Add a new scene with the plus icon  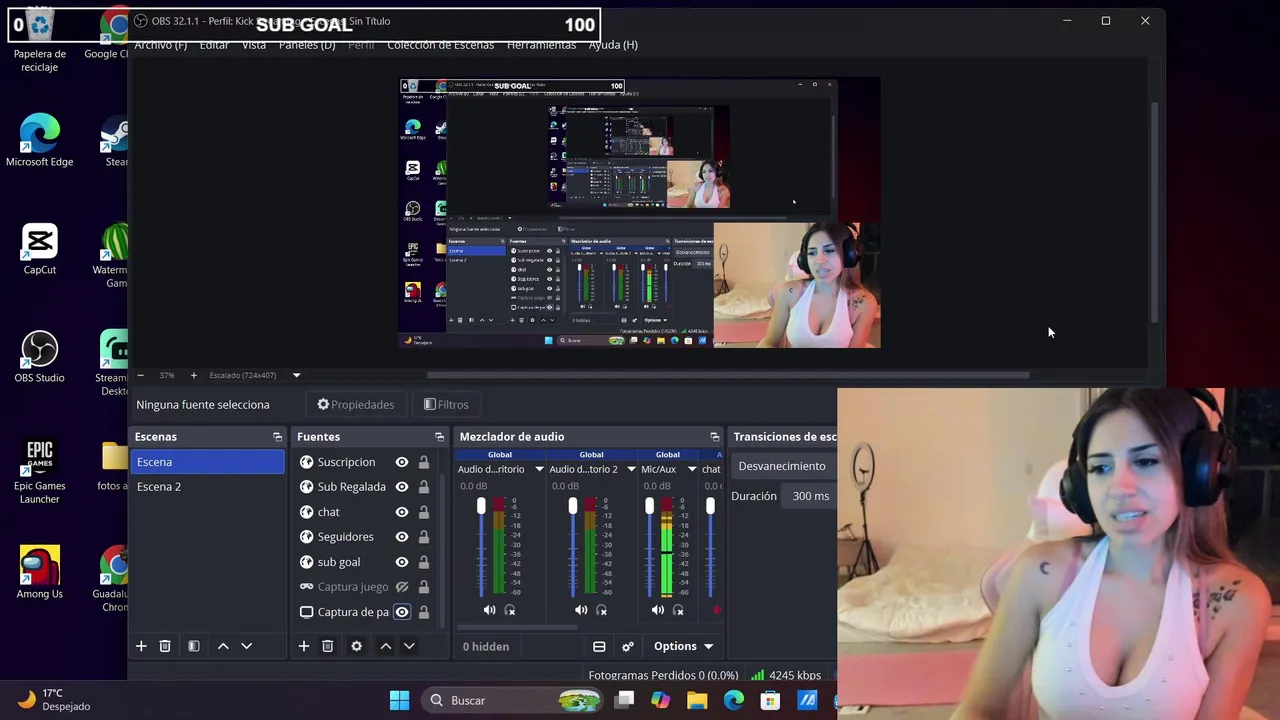coord(141,646)
